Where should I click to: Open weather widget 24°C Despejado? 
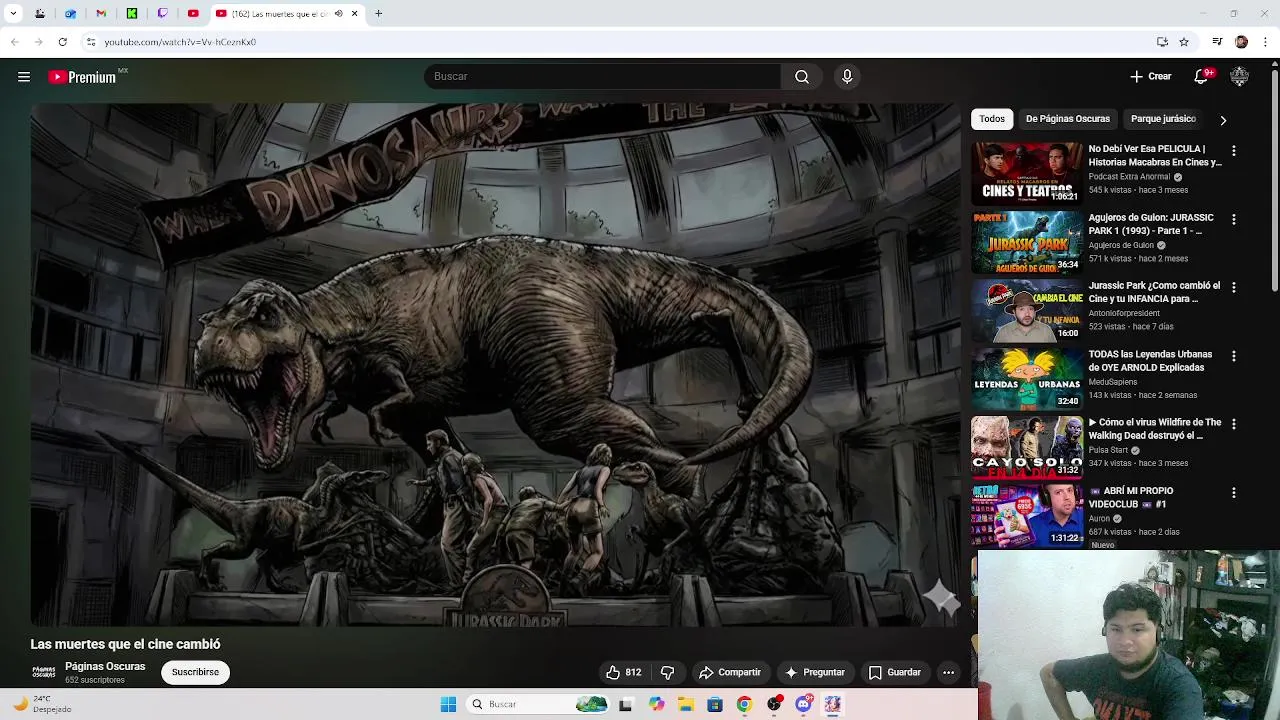coord(42,704)
